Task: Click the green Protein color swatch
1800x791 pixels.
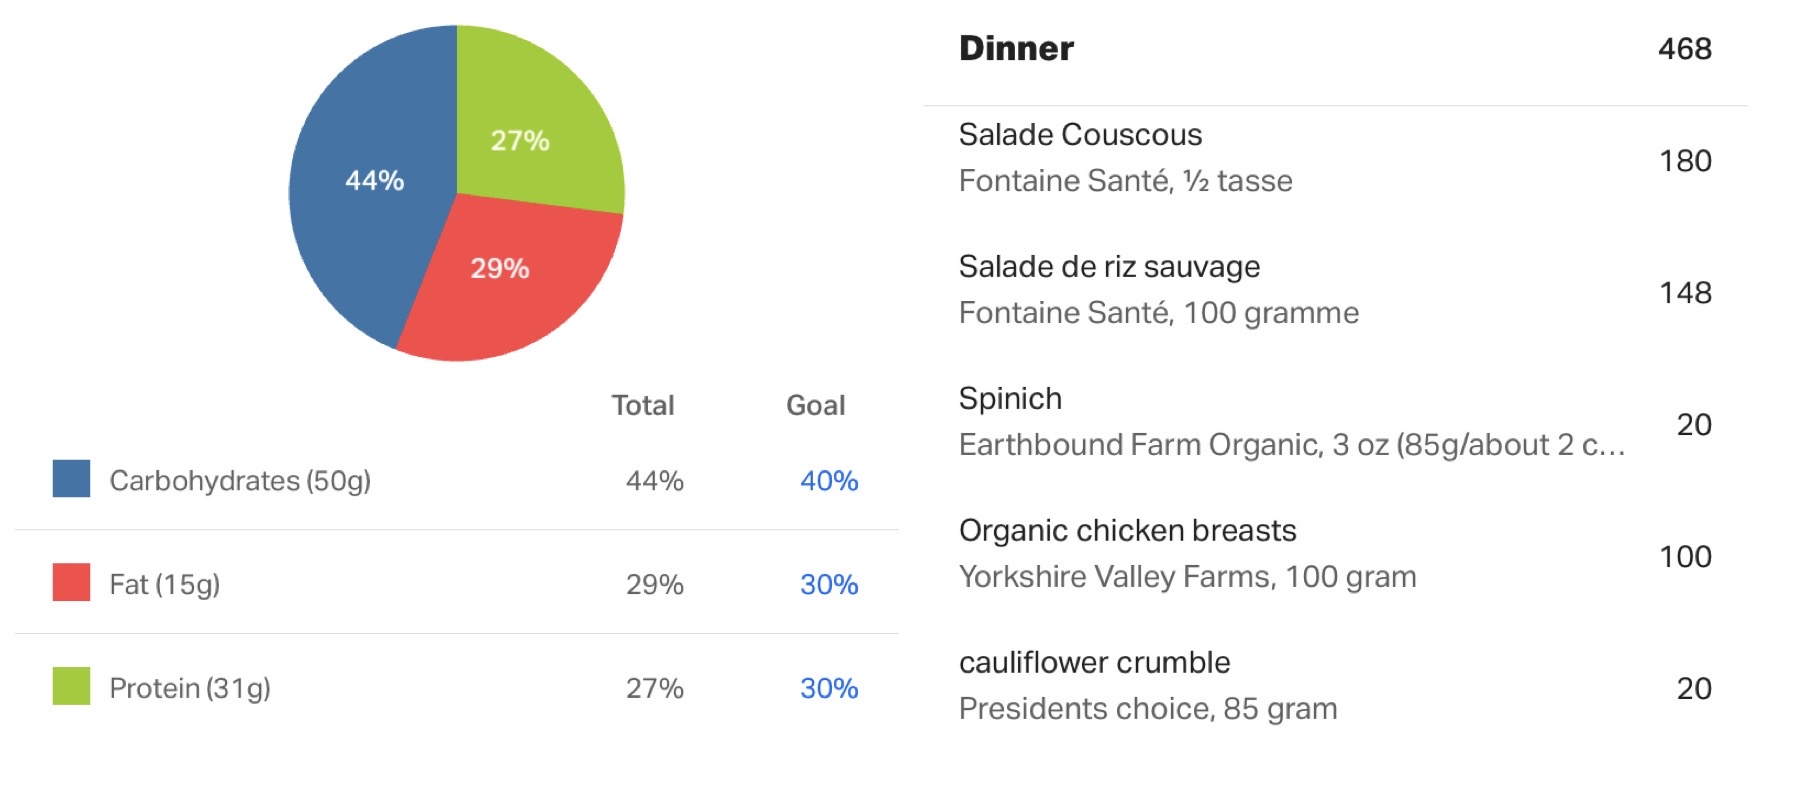Action: coord(71,686)
